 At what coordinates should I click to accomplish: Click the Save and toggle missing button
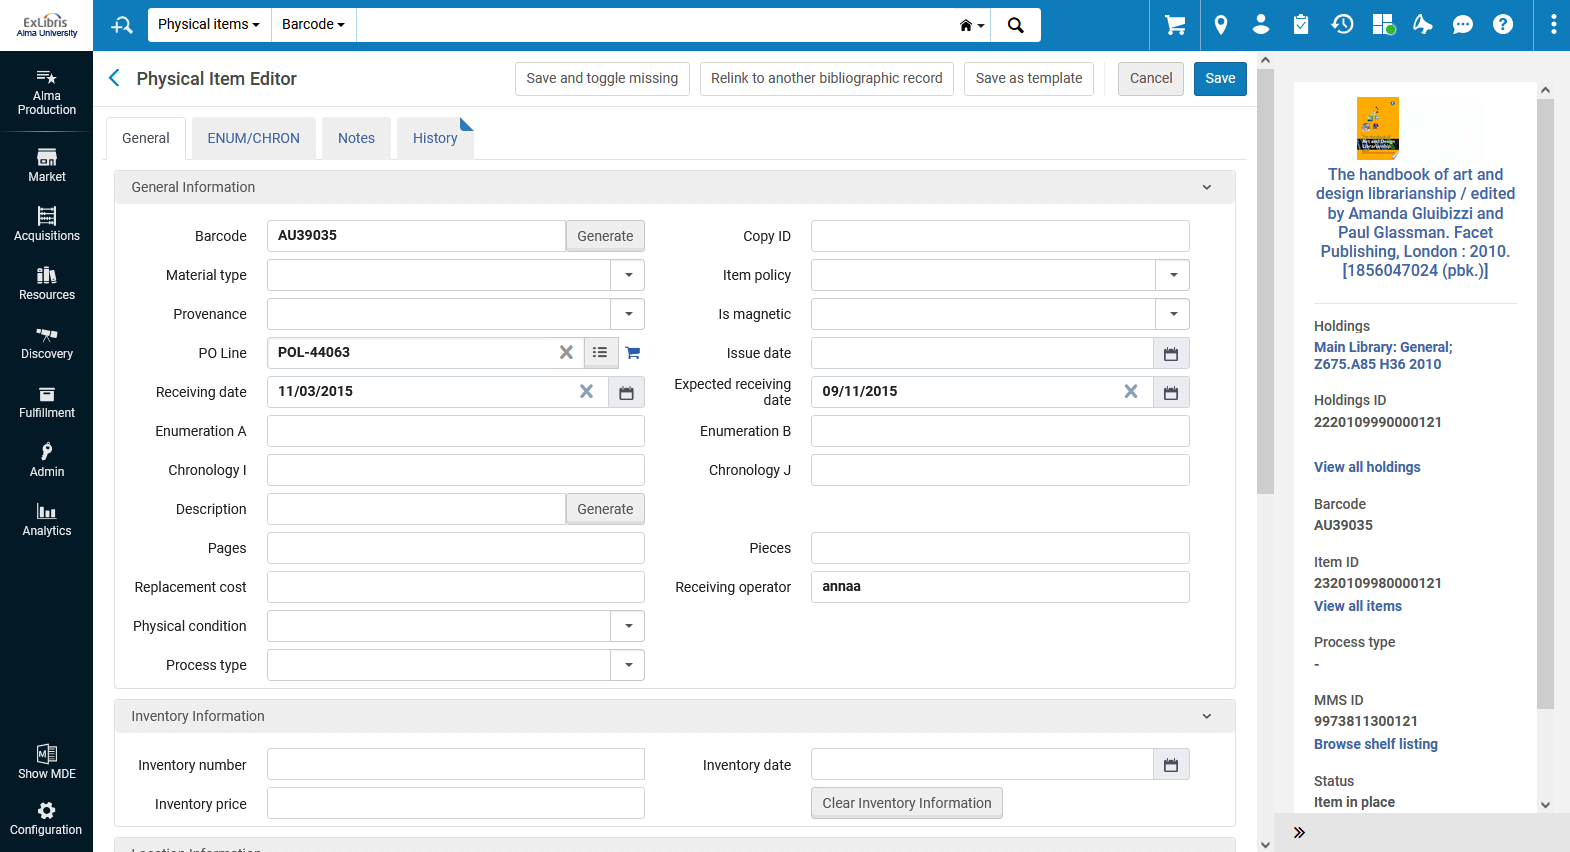click(x=602, y=79)
